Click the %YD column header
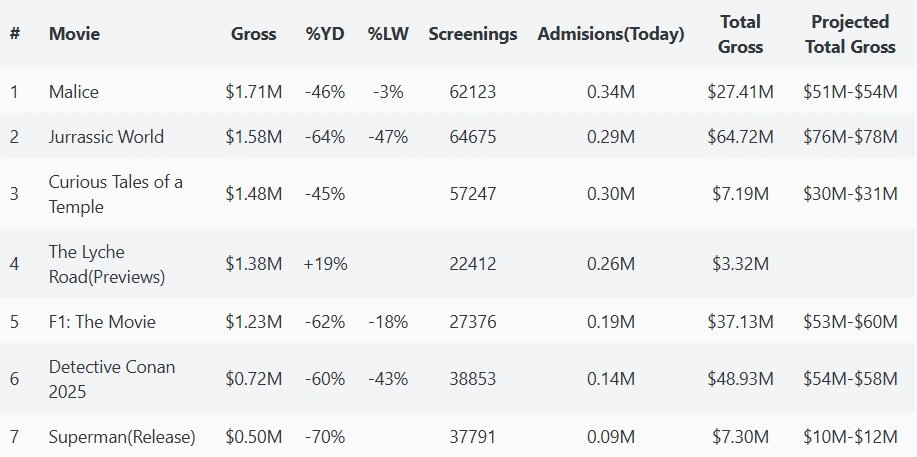The image size is (917, 457). pyautogui.click(x=325, y=34)
